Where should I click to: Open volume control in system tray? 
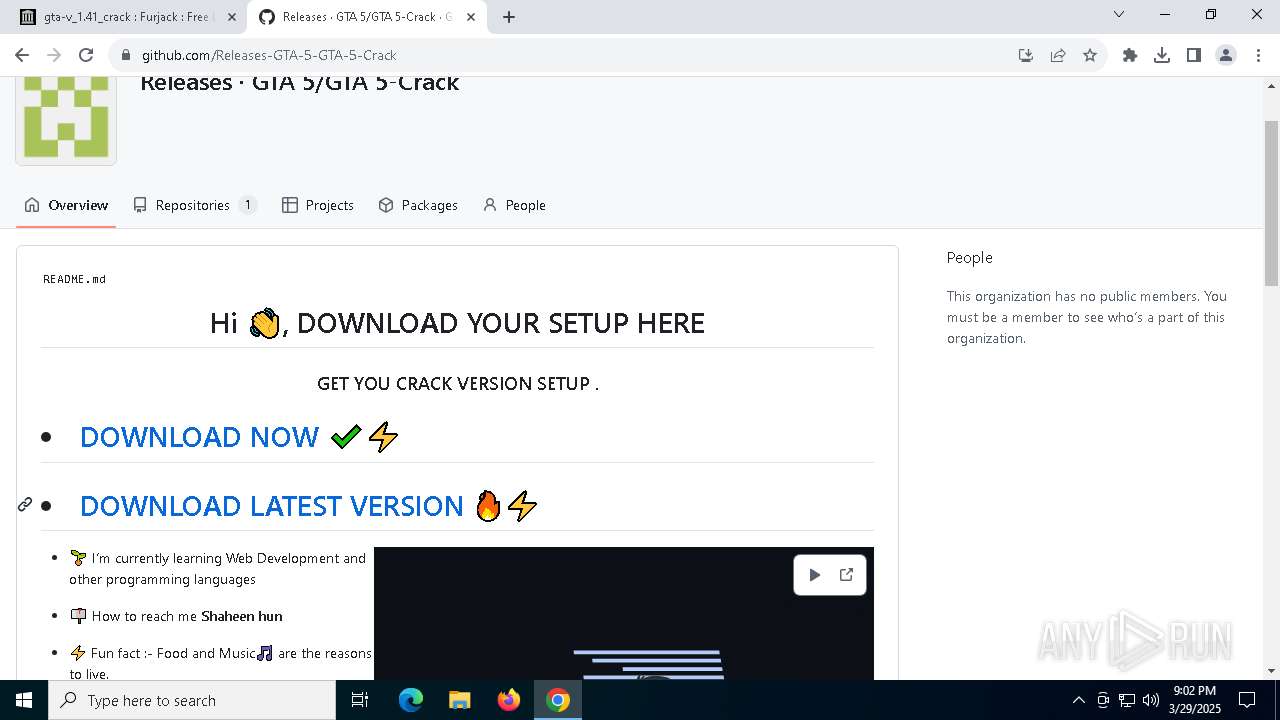pyautogui.click(x=1151, y=700)
